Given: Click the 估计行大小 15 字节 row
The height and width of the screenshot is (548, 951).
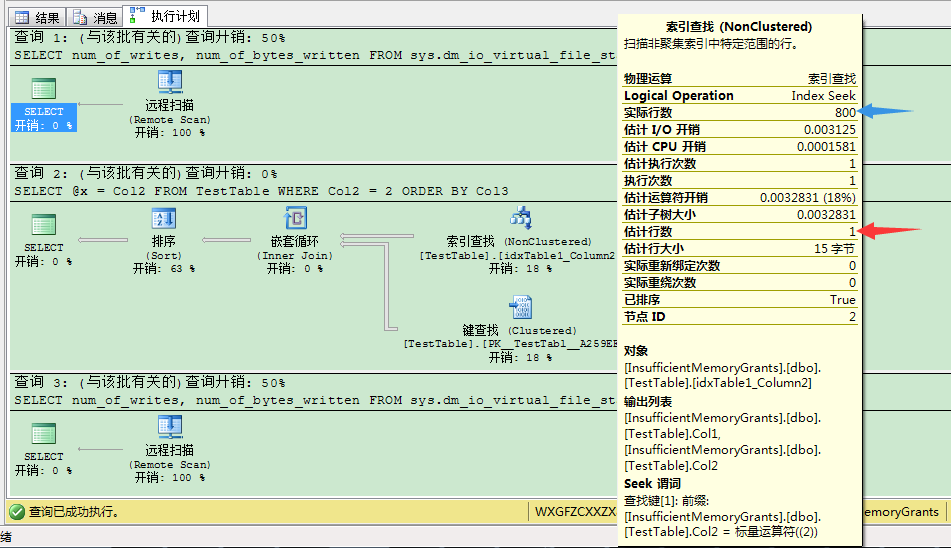Looking at the screenshot, I should click(740, 249).
